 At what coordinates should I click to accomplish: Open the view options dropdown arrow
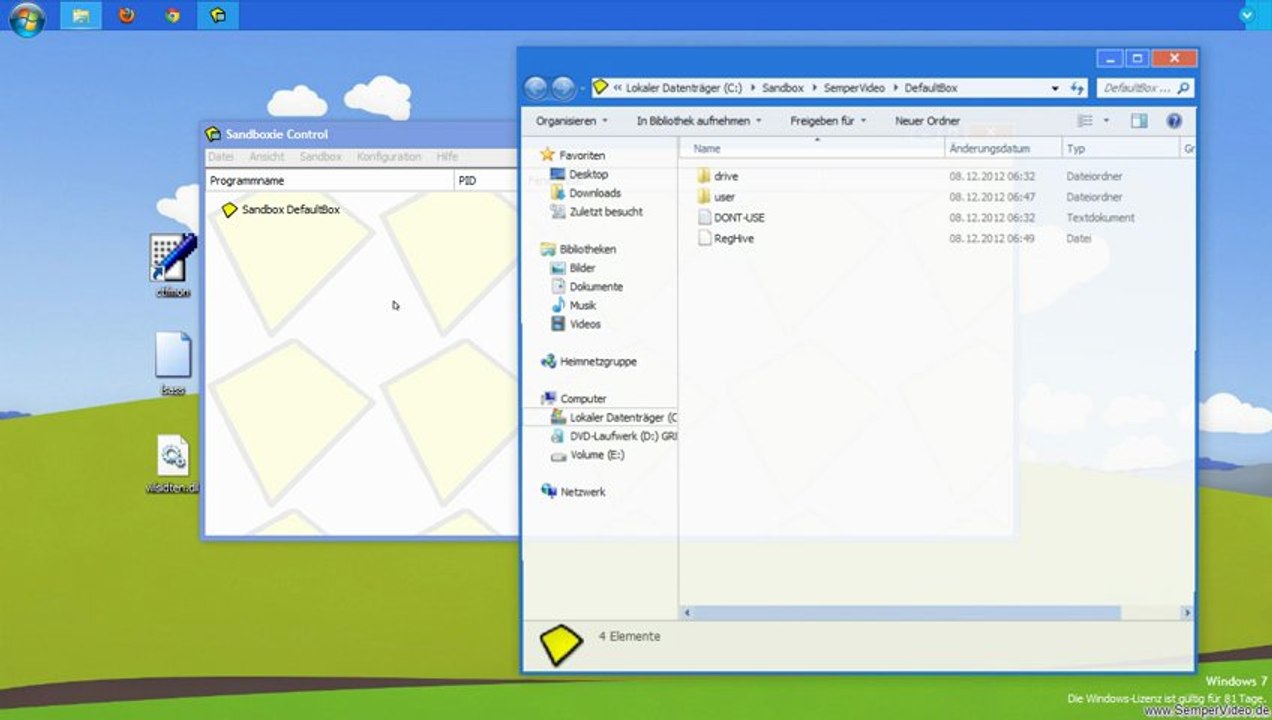[x=1106, y=121]
